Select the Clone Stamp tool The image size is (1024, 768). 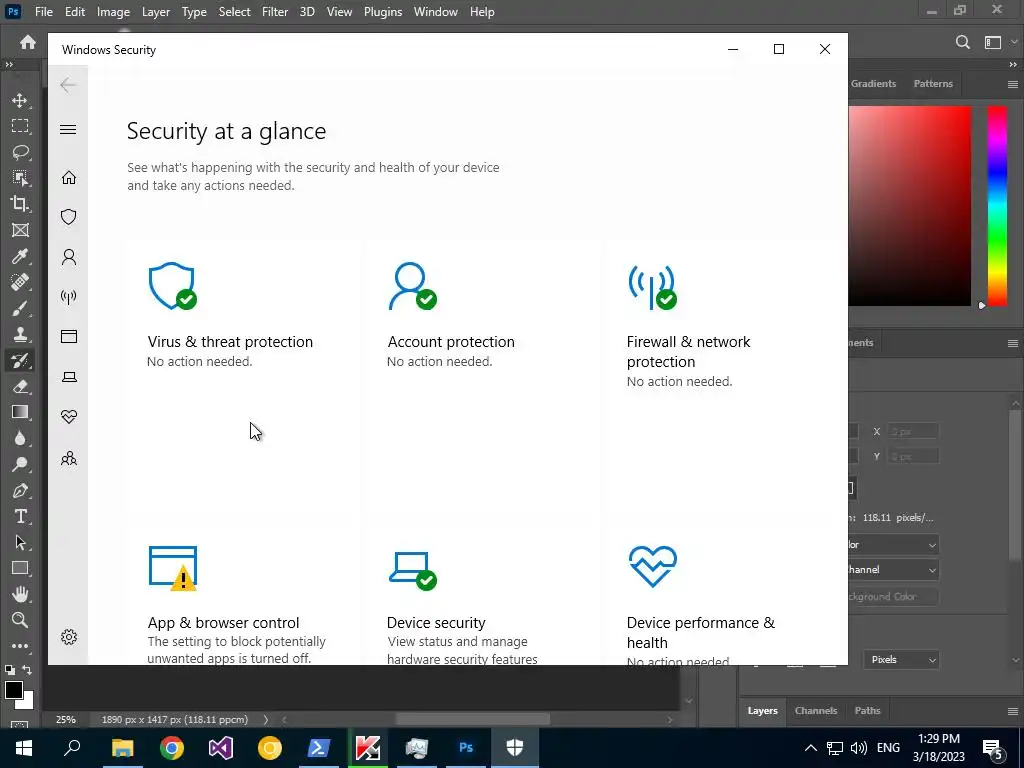(x=20, y=334)
